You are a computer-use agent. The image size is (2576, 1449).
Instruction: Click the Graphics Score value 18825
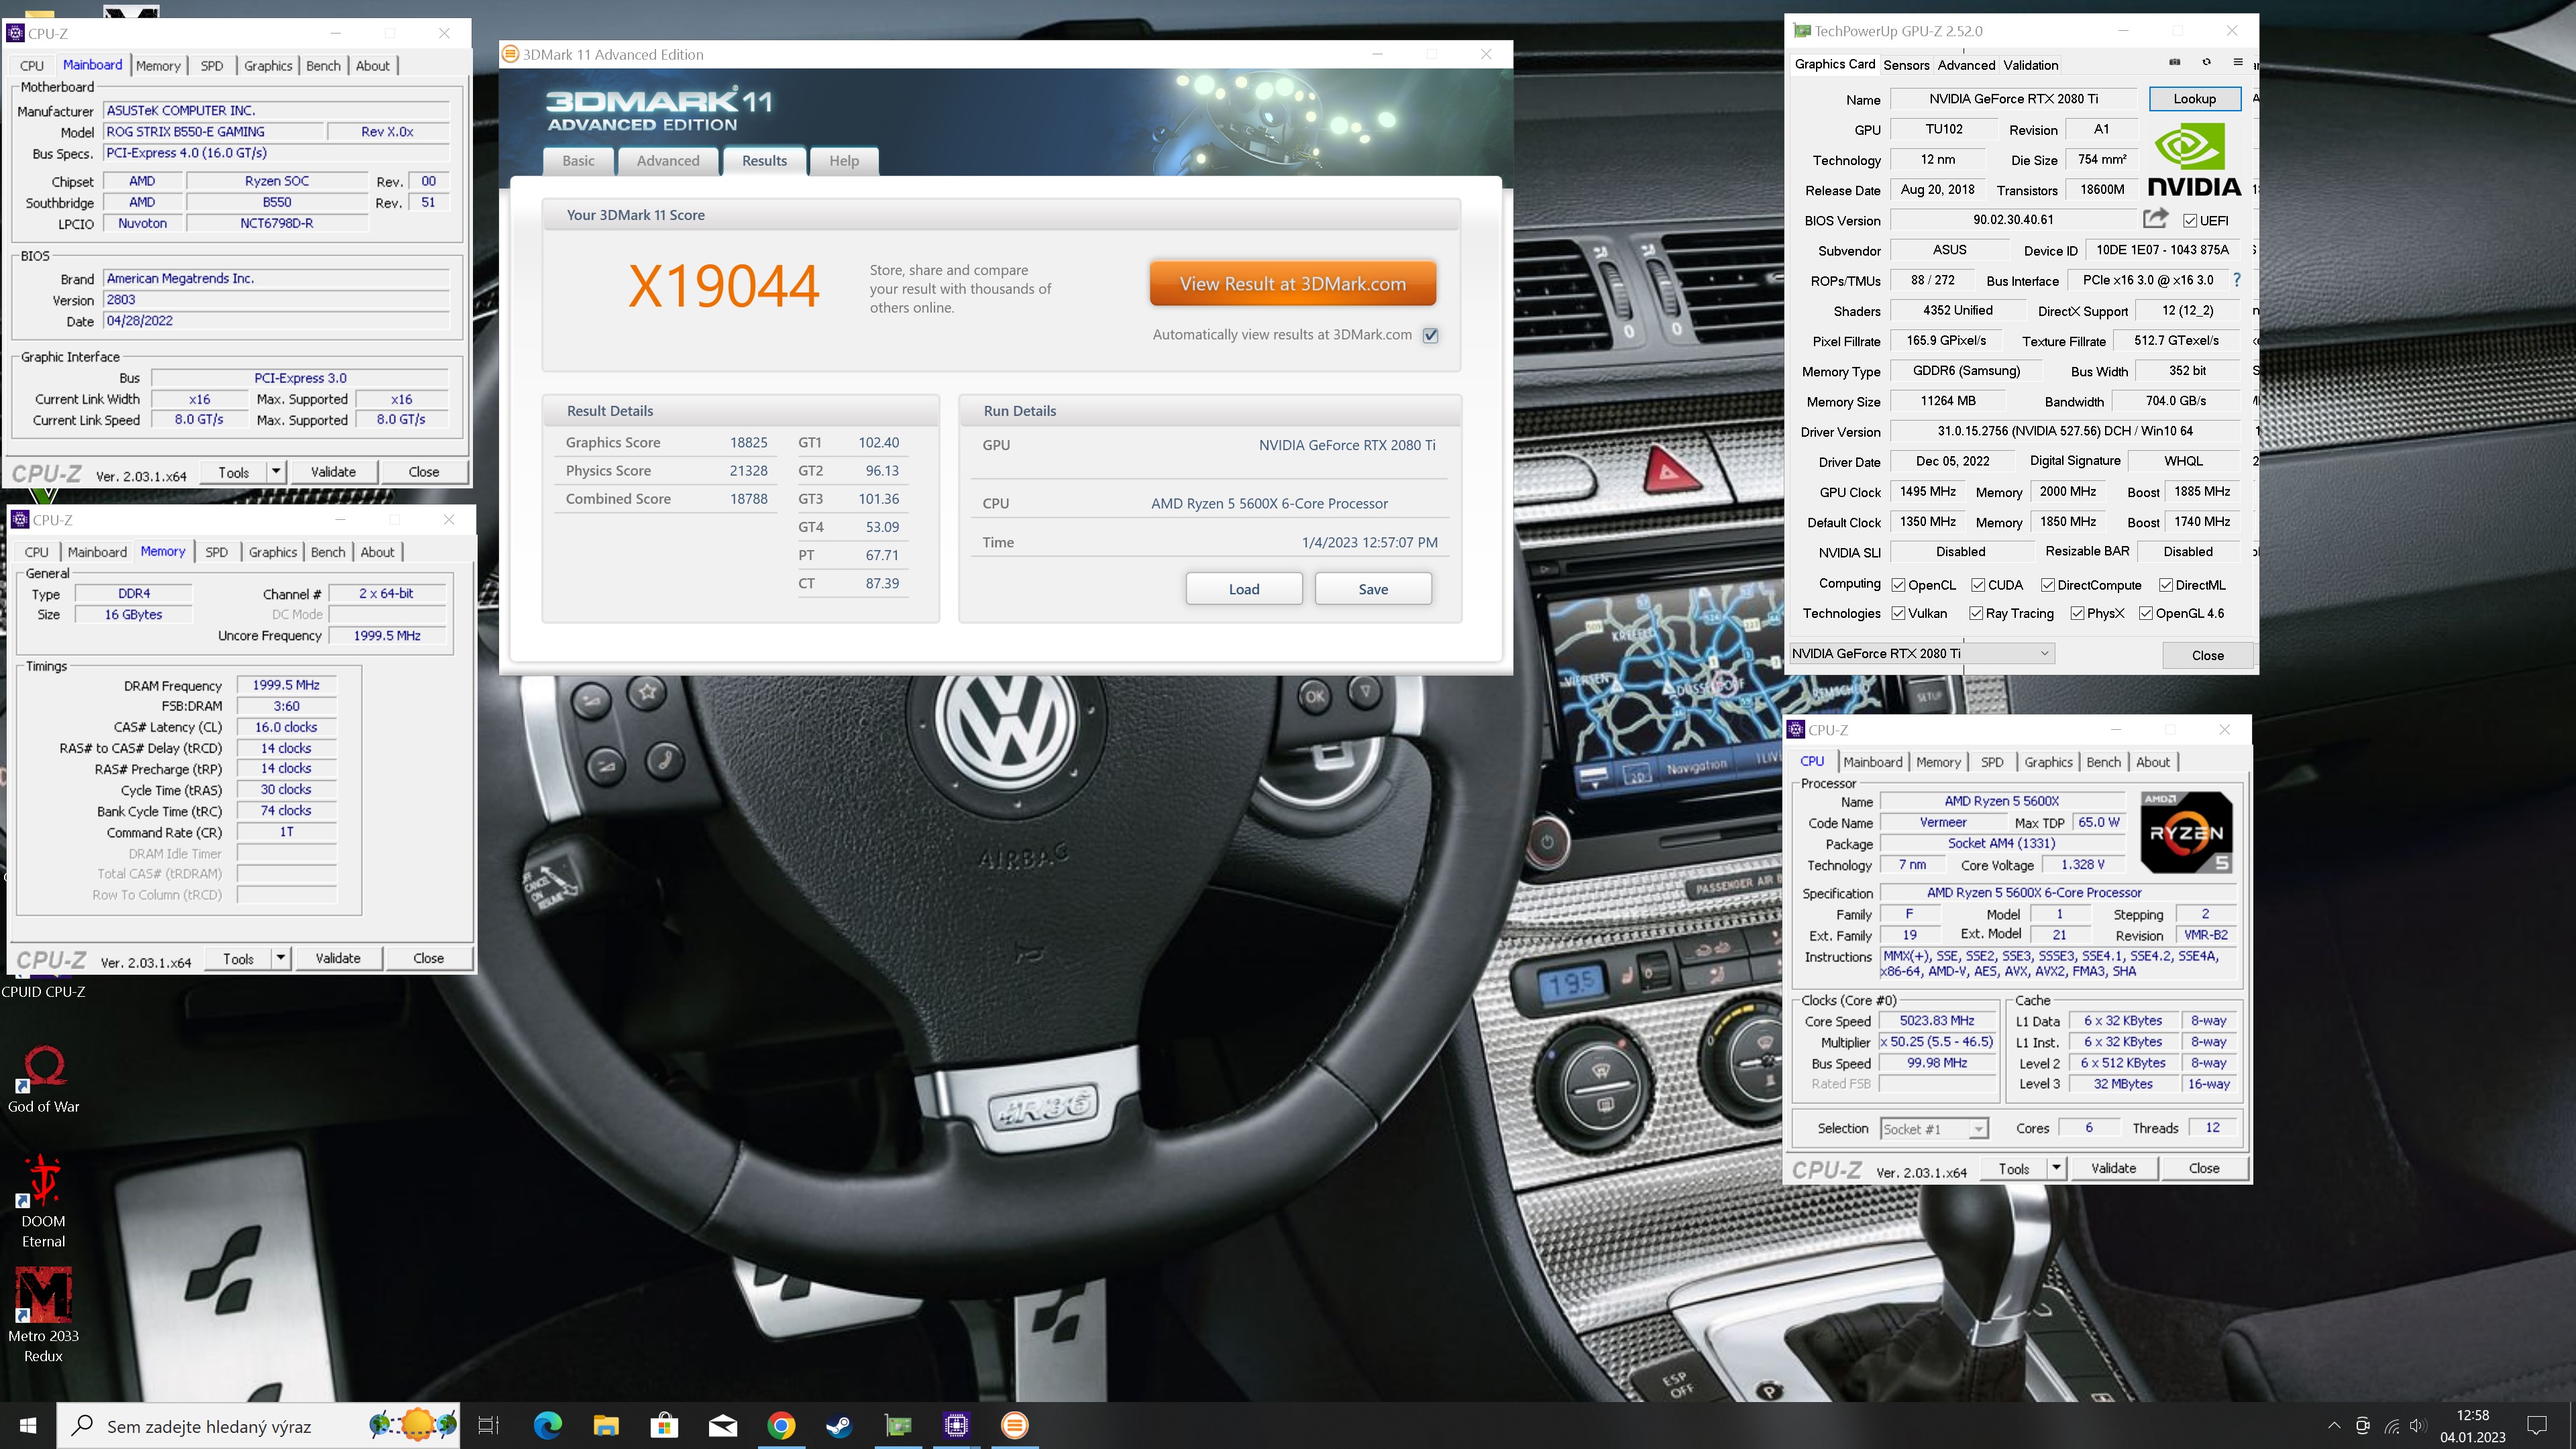(x=748, y=442)
